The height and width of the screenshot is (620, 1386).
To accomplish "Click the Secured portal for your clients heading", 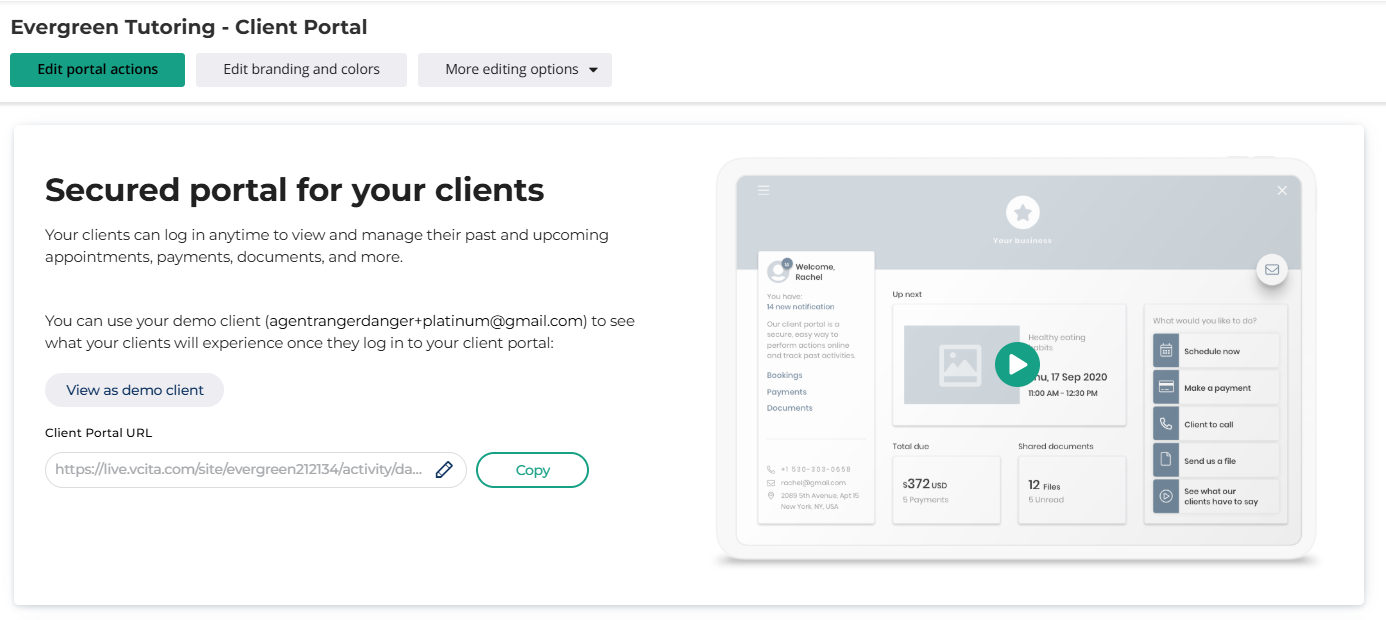I will click(x=295, y=190).
